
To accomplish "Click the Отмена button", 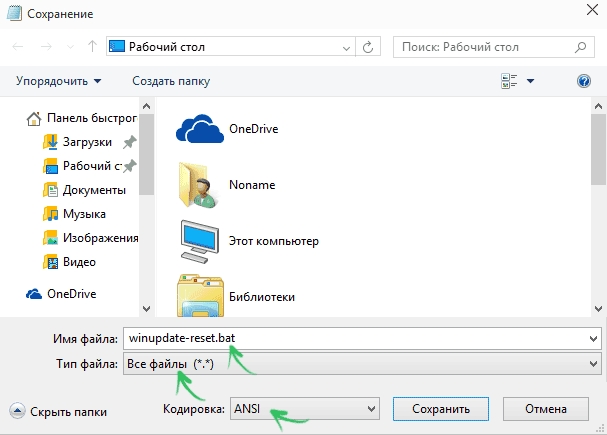I will click(545, 409).
